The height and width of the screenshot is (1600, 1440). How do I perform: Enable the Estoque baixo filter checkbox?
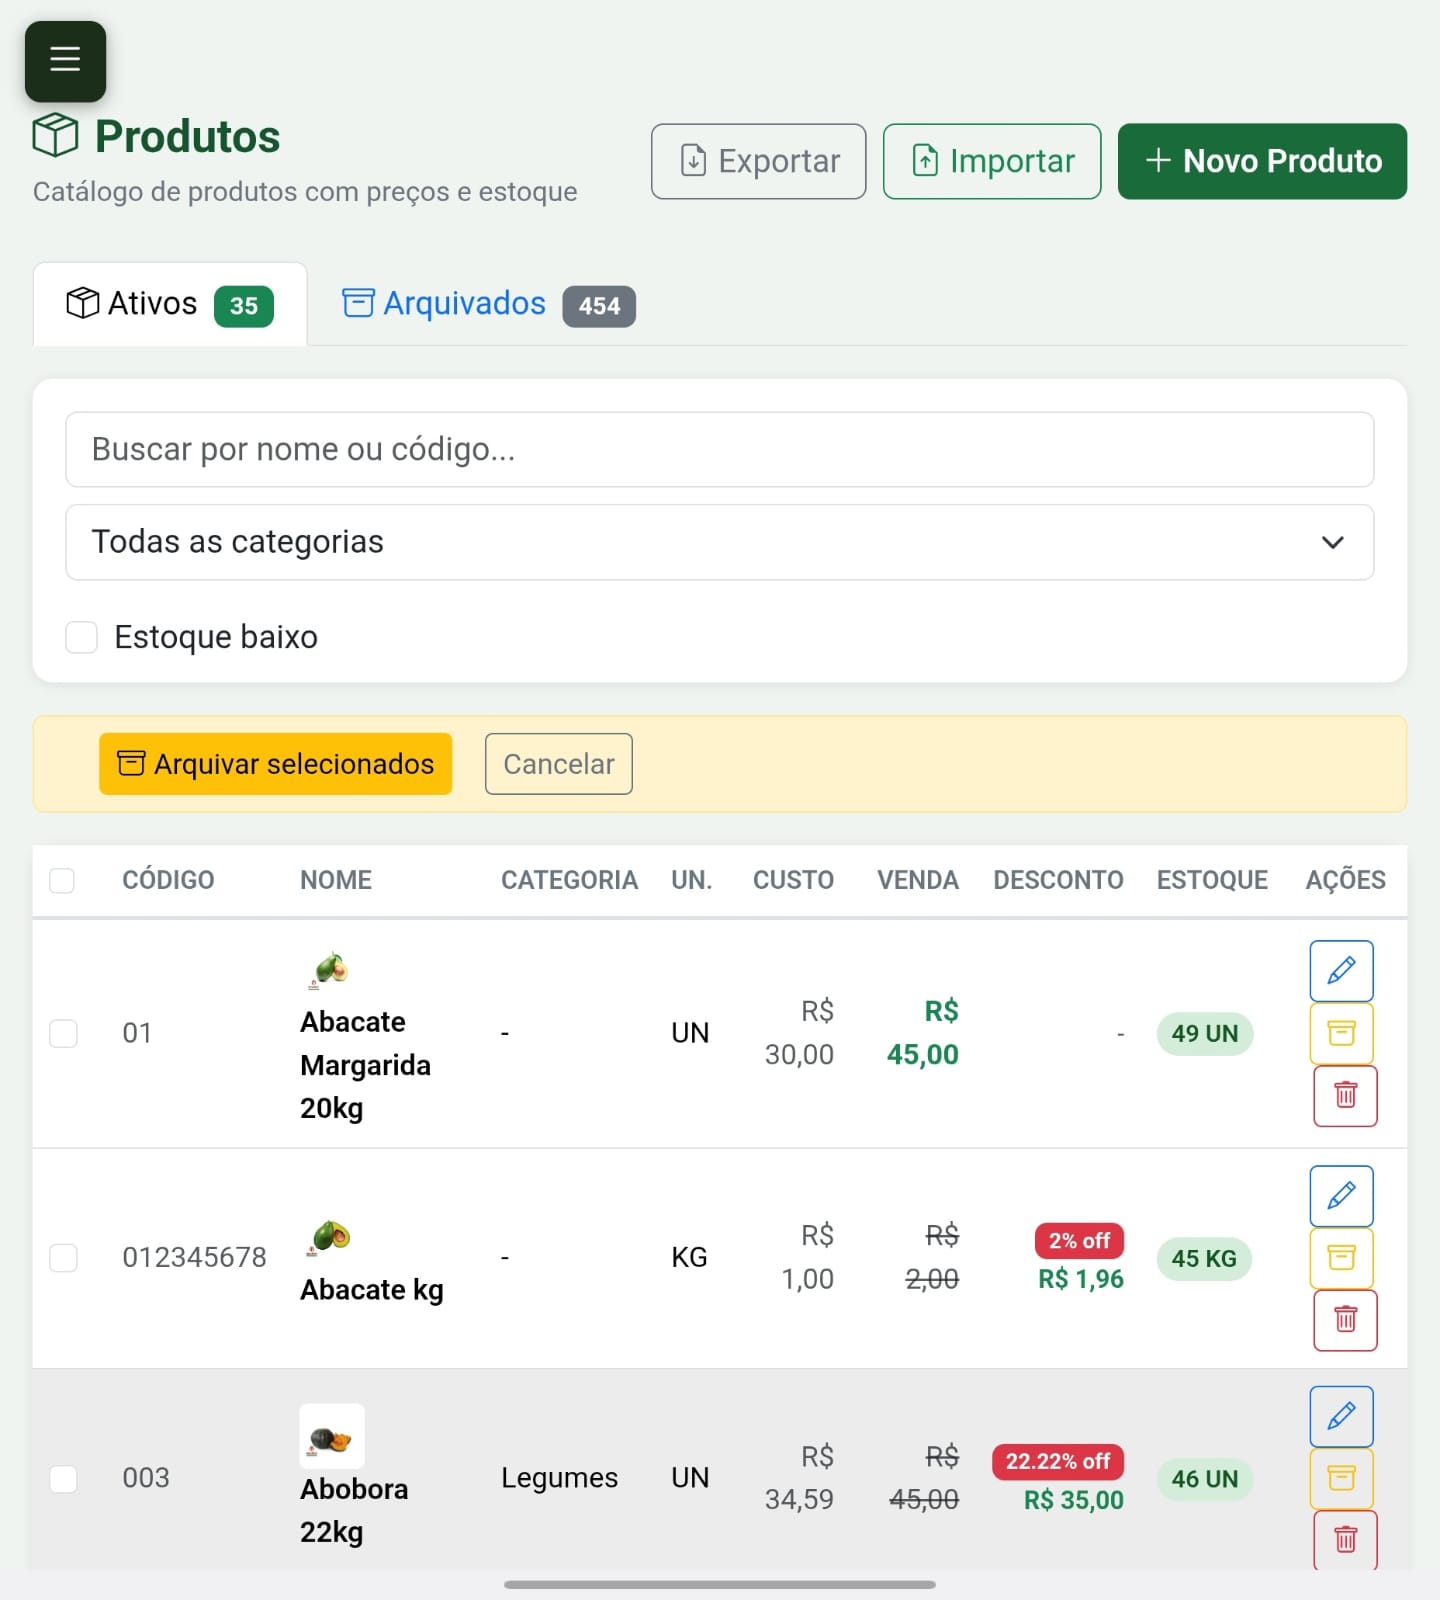[81, 636]
